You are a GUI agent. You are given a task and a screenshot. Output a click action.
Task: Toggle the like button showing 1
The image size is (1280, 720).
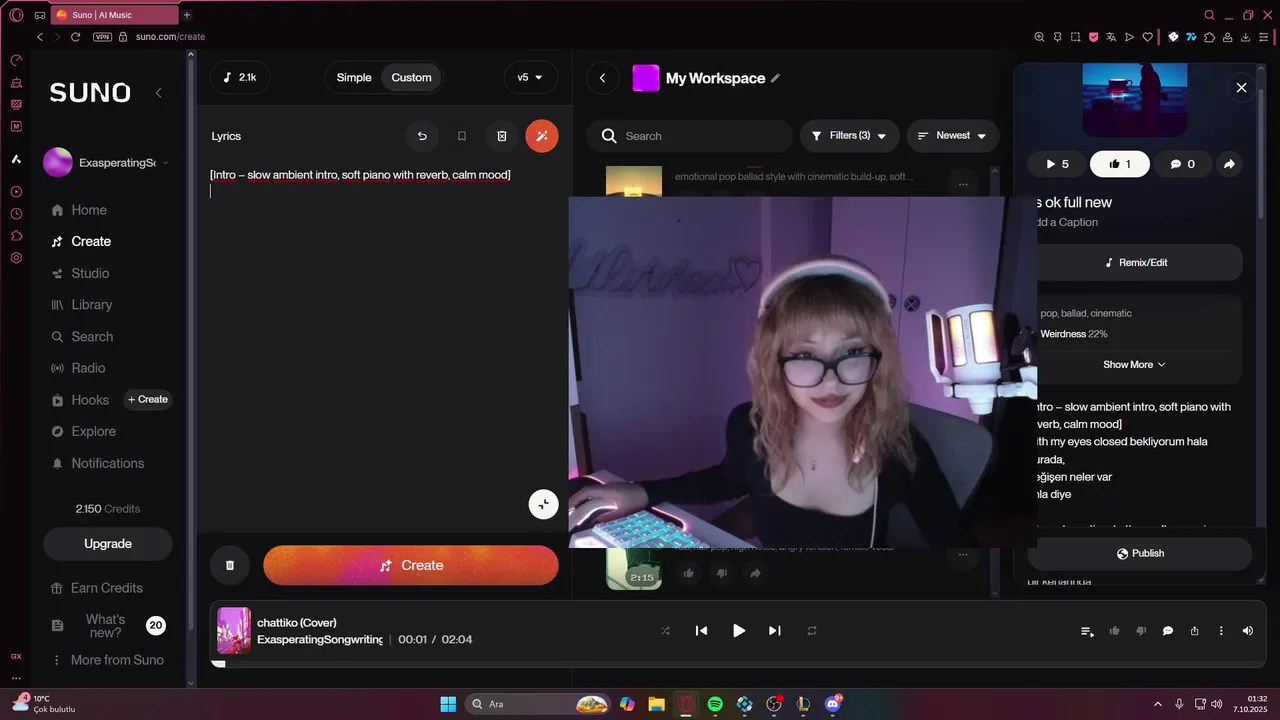1120,164
